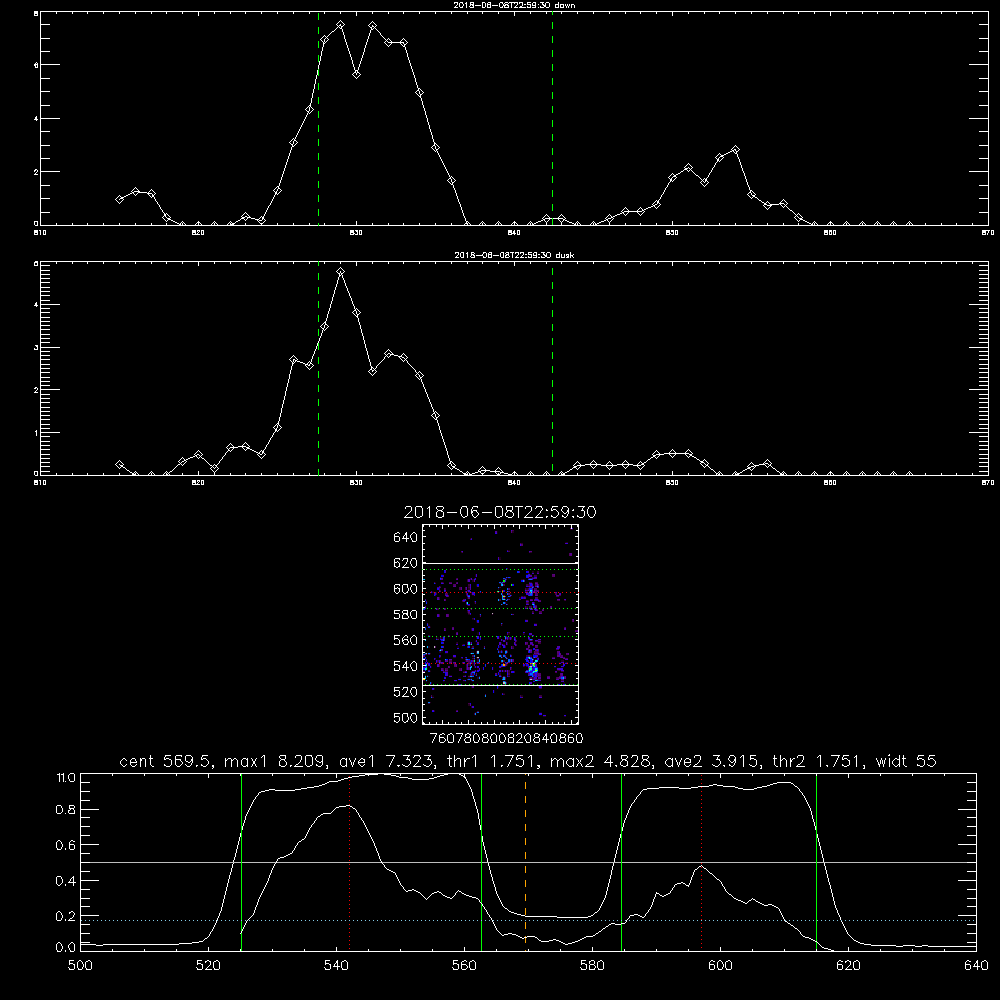Click the 0.8 y-axis label of bottom plot
Viewport: 1000px width, 1000px height.
coord(66,809)
